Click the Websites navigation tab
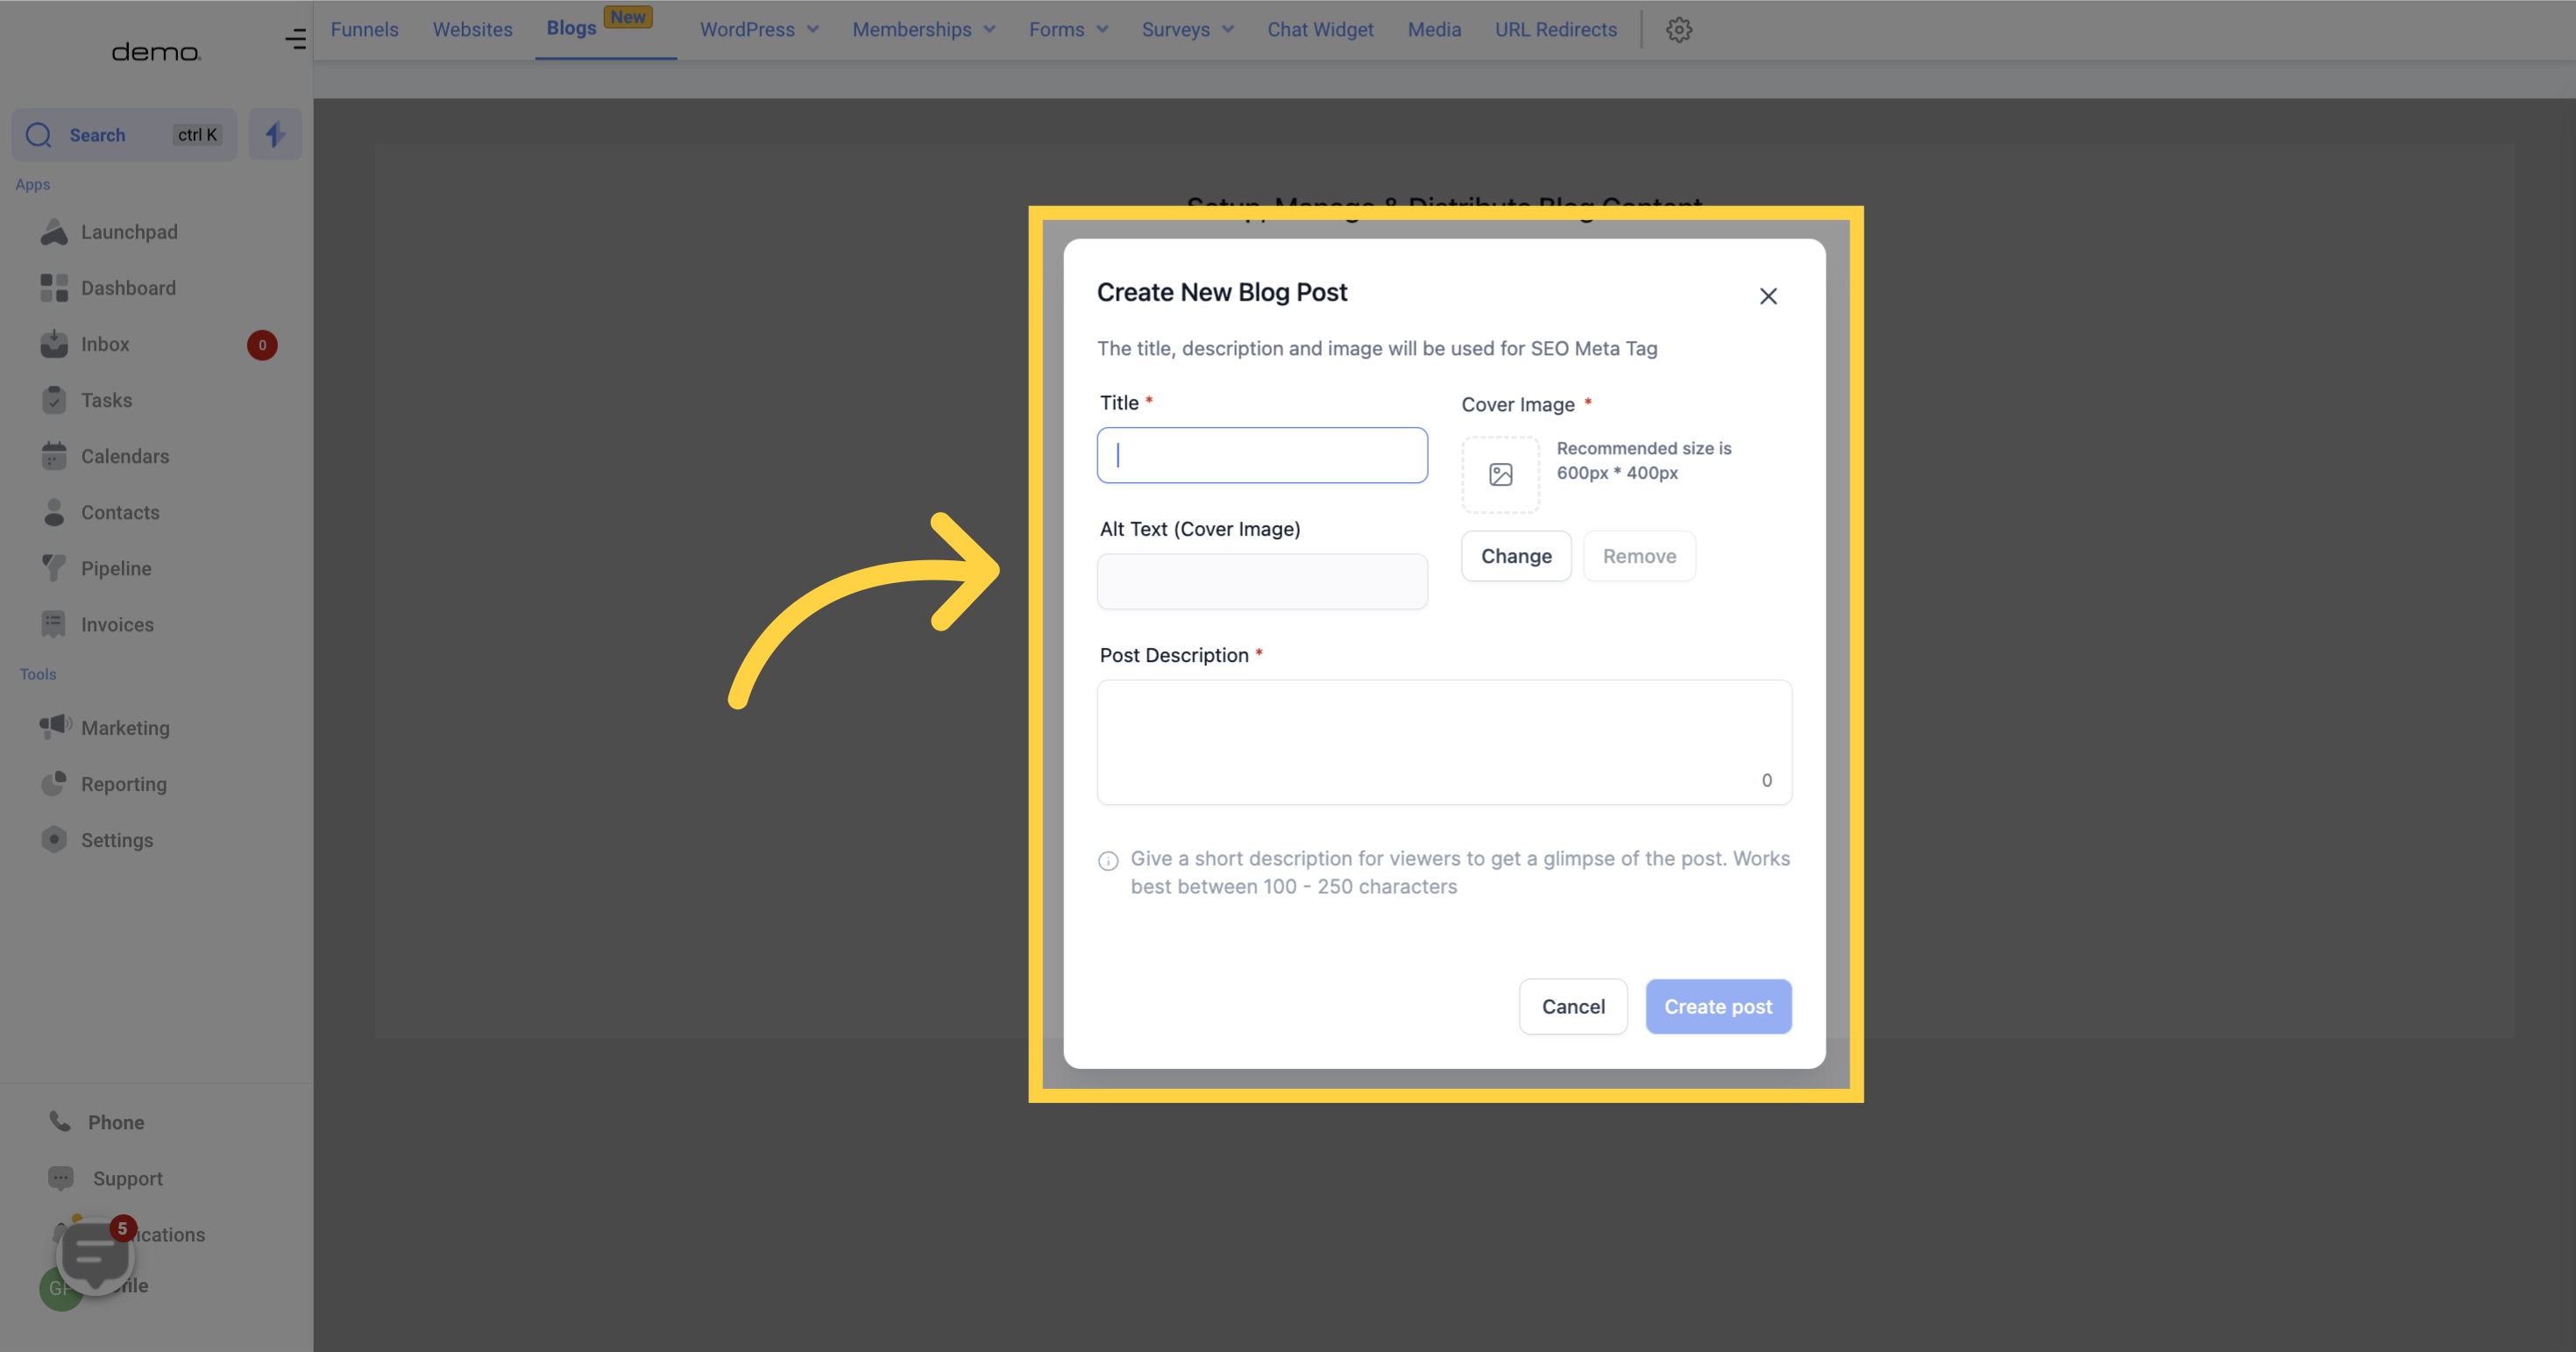This screenshot has height=1352, width=2576. (x=472, y=29)
